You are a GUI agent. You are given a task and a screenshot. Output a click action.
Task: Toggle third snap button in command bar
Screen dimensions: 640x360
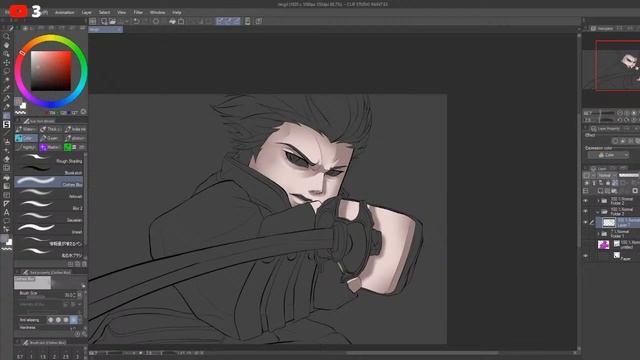236,21
